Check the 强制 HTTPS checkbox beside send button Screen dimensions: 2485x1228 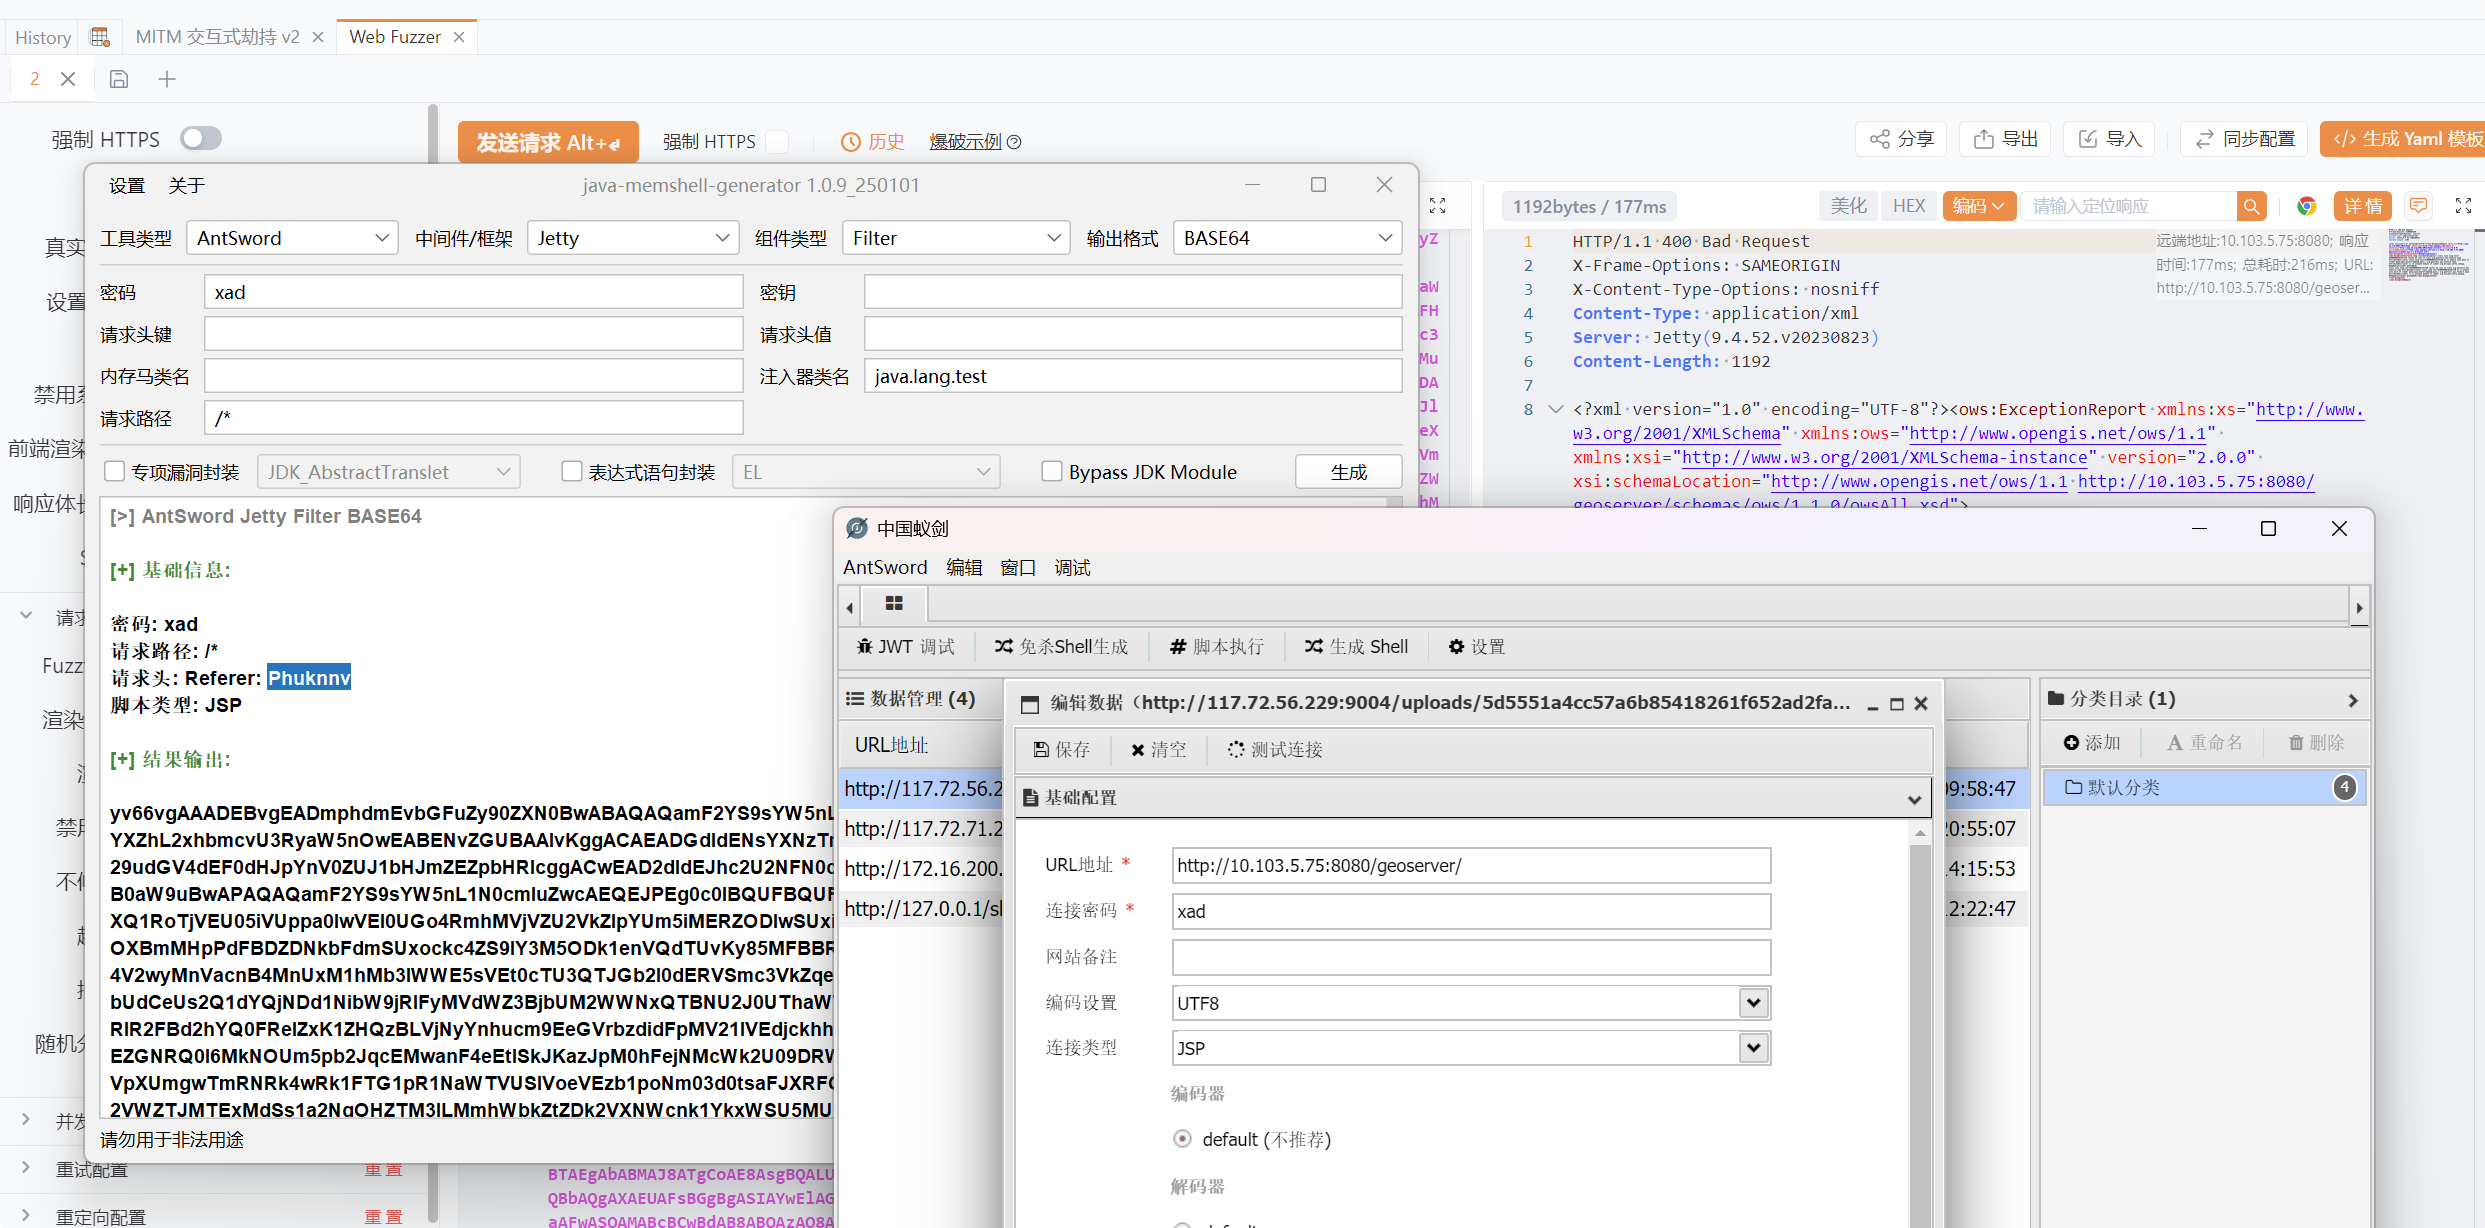tap(777, 142)
